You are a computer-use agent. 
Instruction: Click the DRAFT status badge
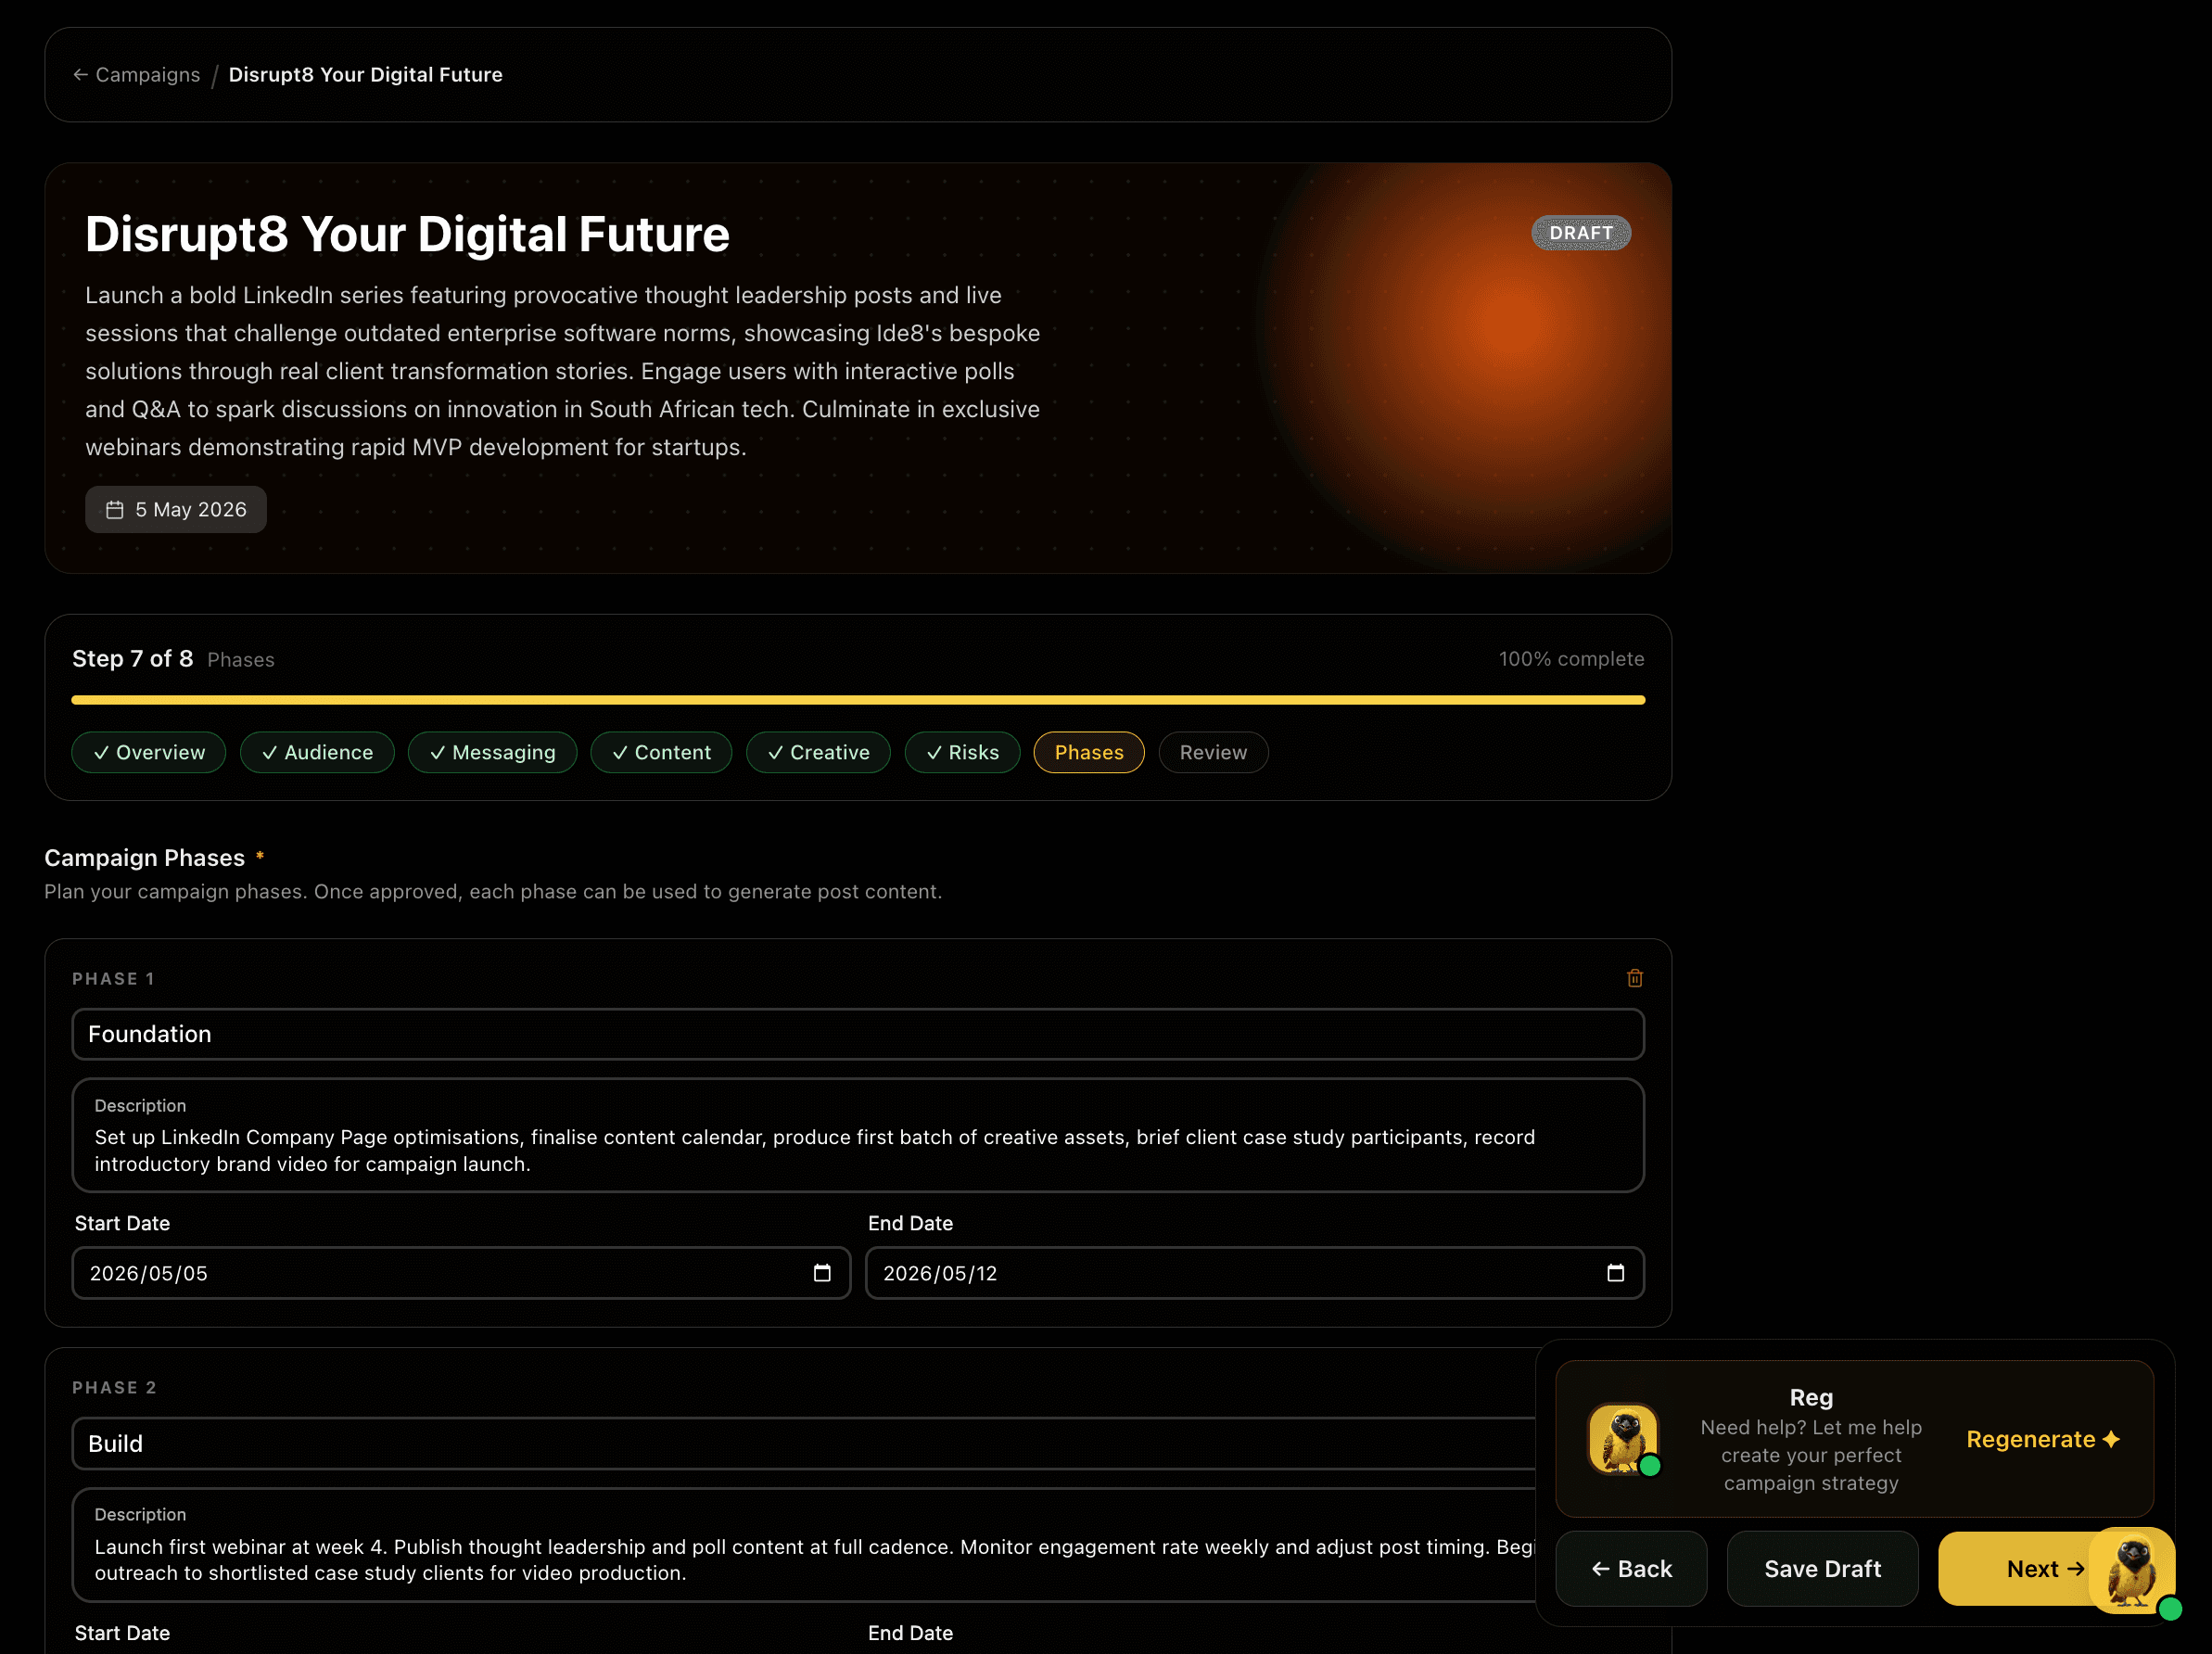(x=1581, y=233)
